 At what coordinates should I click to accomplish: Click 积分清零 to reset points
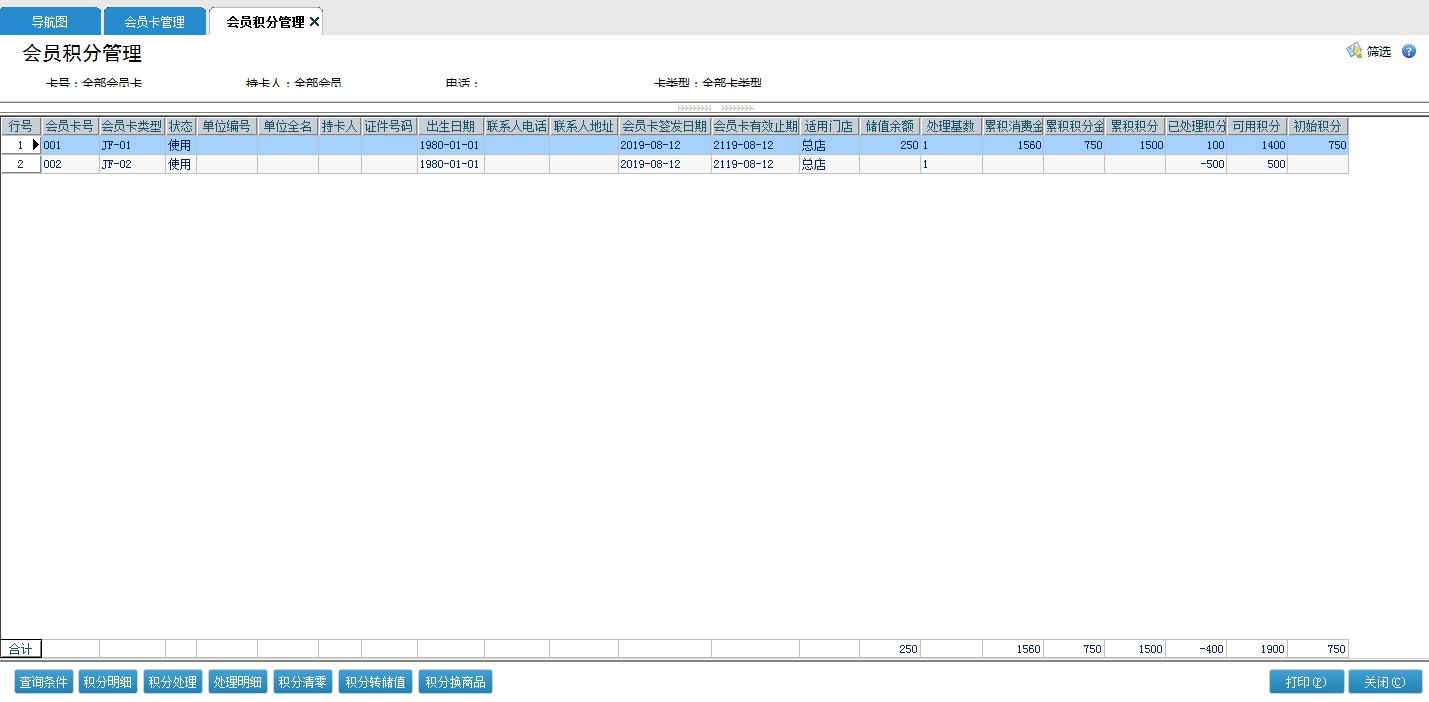[303, 682]
